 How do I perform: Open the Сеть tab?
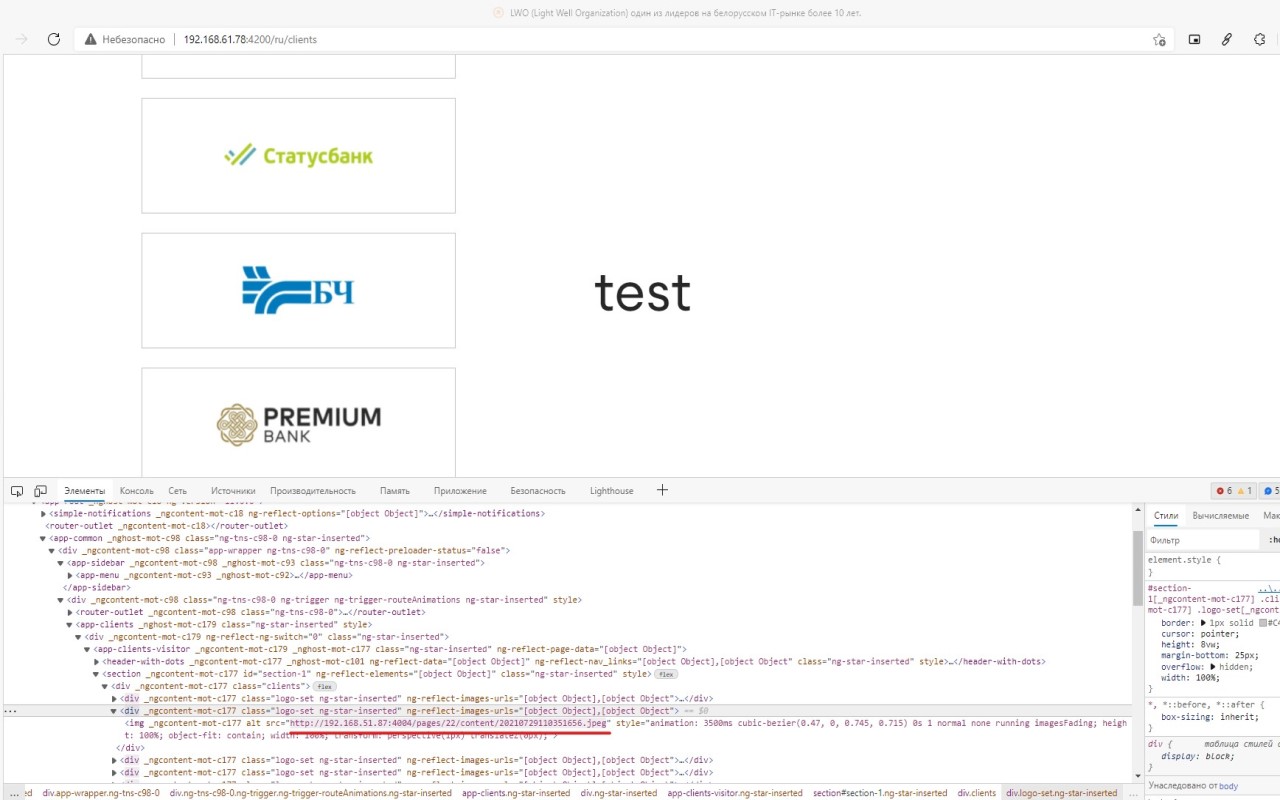pos(177,491)
